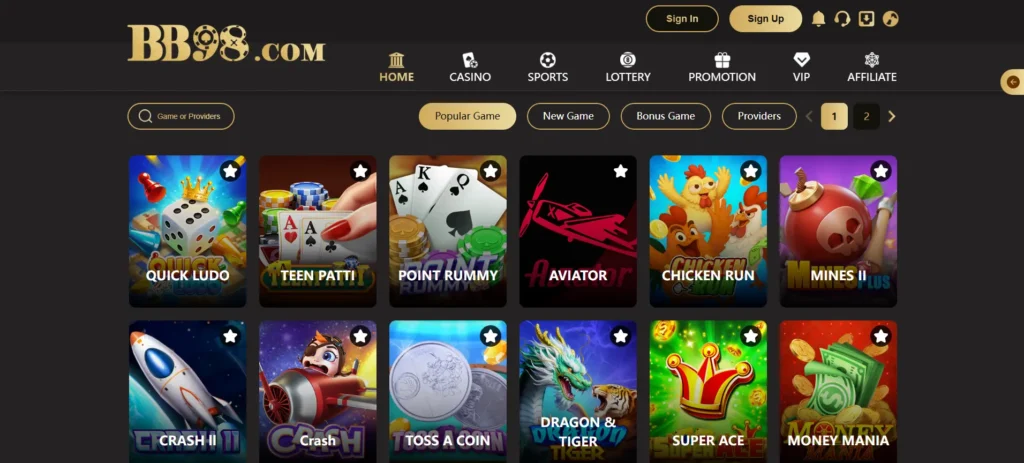Switch to the New Game tab
This screenshot has width=1024, height=463.
(568, 116)
